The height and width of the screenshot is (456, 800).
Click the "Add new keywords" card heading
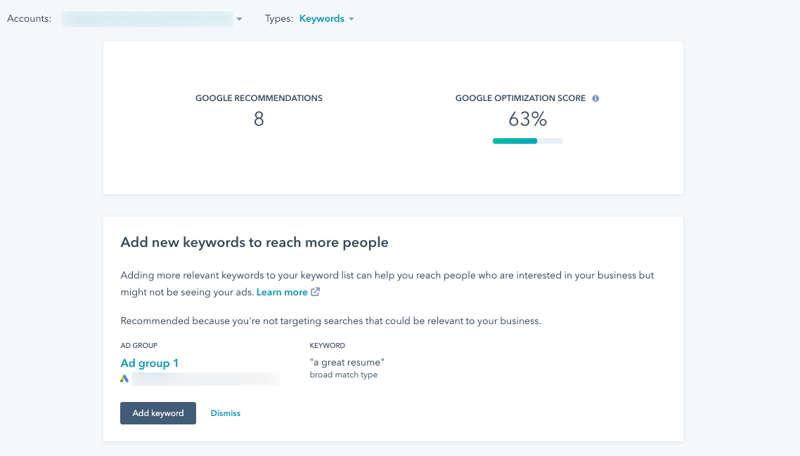click(254, 243)
